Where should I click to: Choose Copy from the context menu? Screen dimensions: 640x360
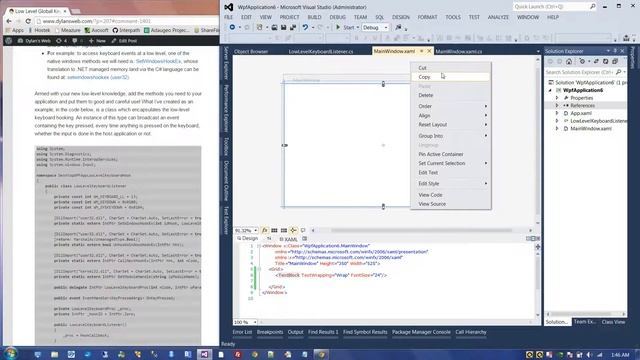[x=451, y=77]
